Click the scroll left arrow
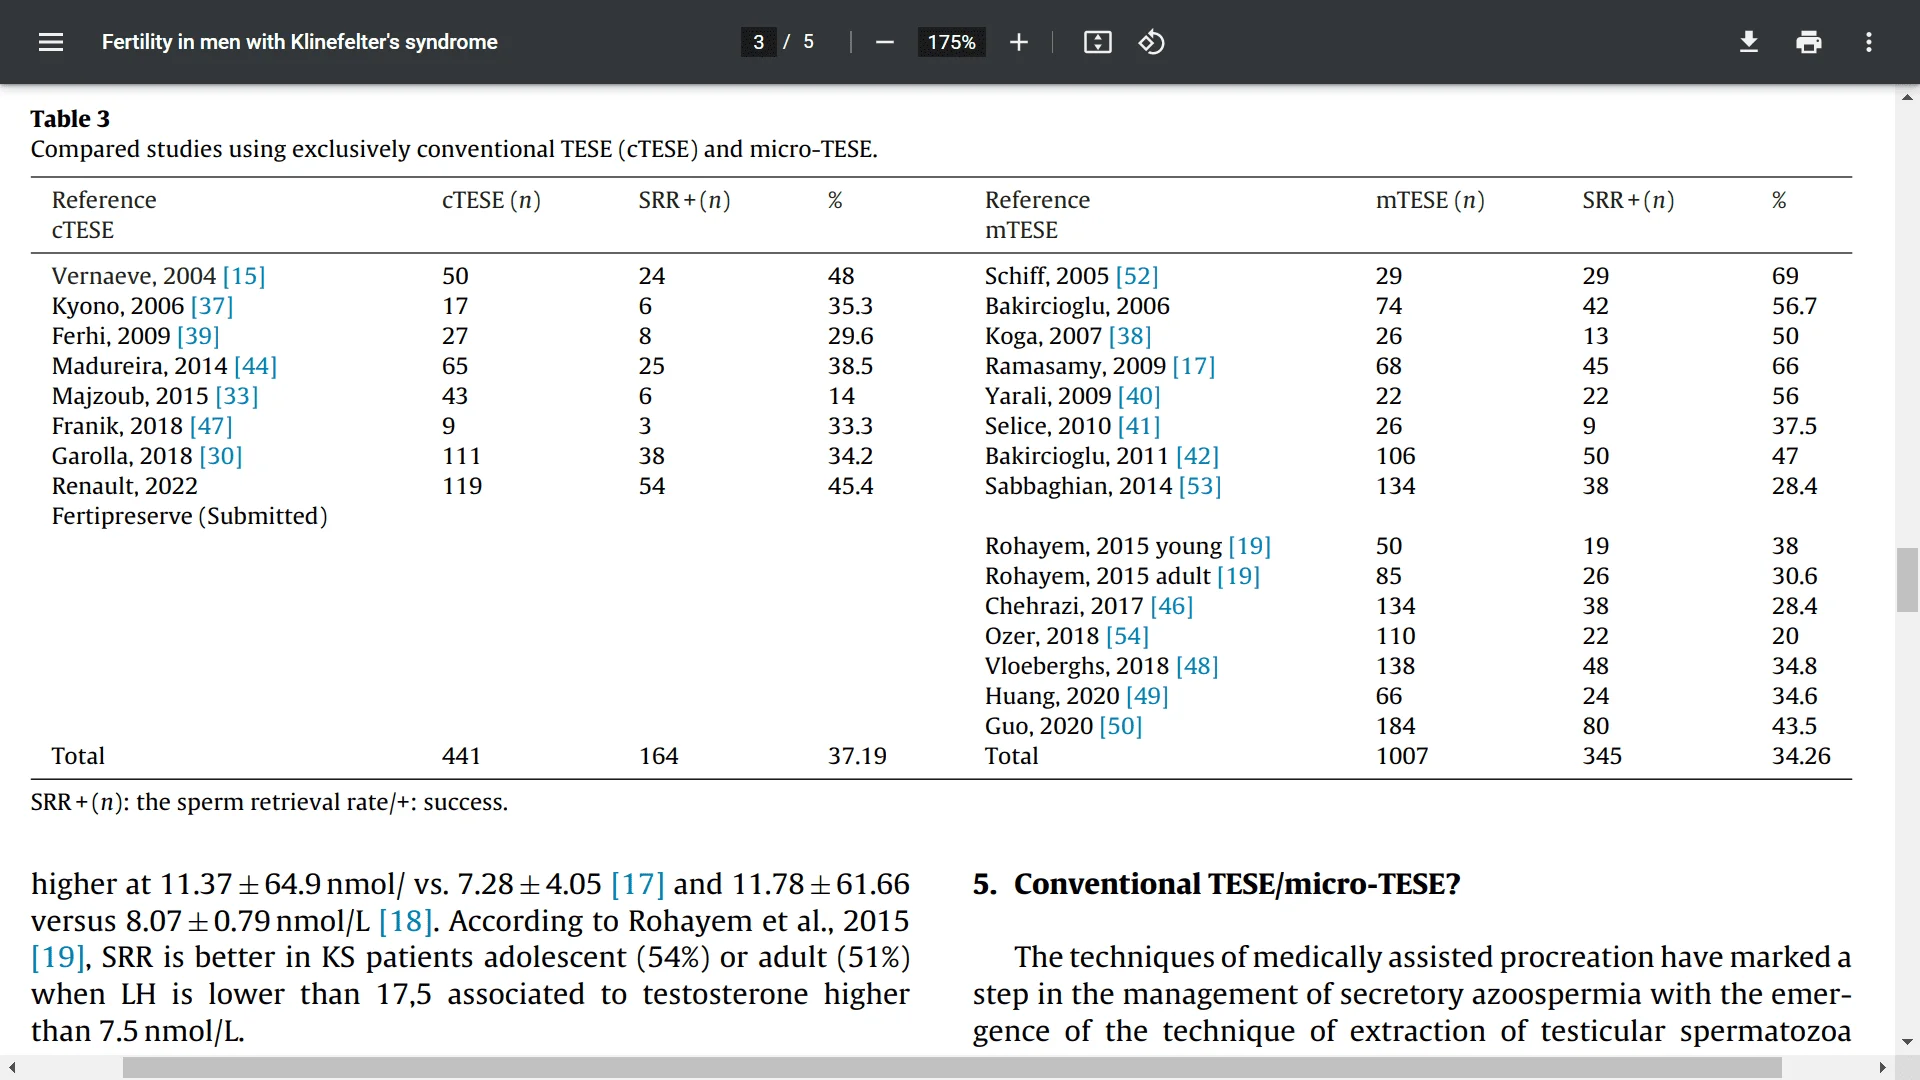The width and height of the screenshot is (1920, 1080). click(12, 1068)
